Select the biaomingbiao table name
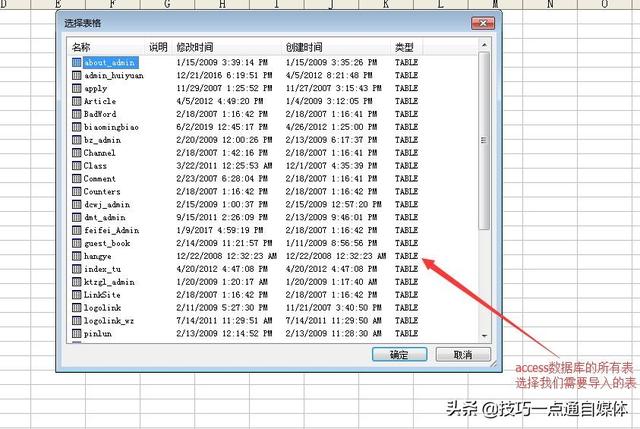The width and height of the screenshot is (640, 429). [x=111, y=127]
